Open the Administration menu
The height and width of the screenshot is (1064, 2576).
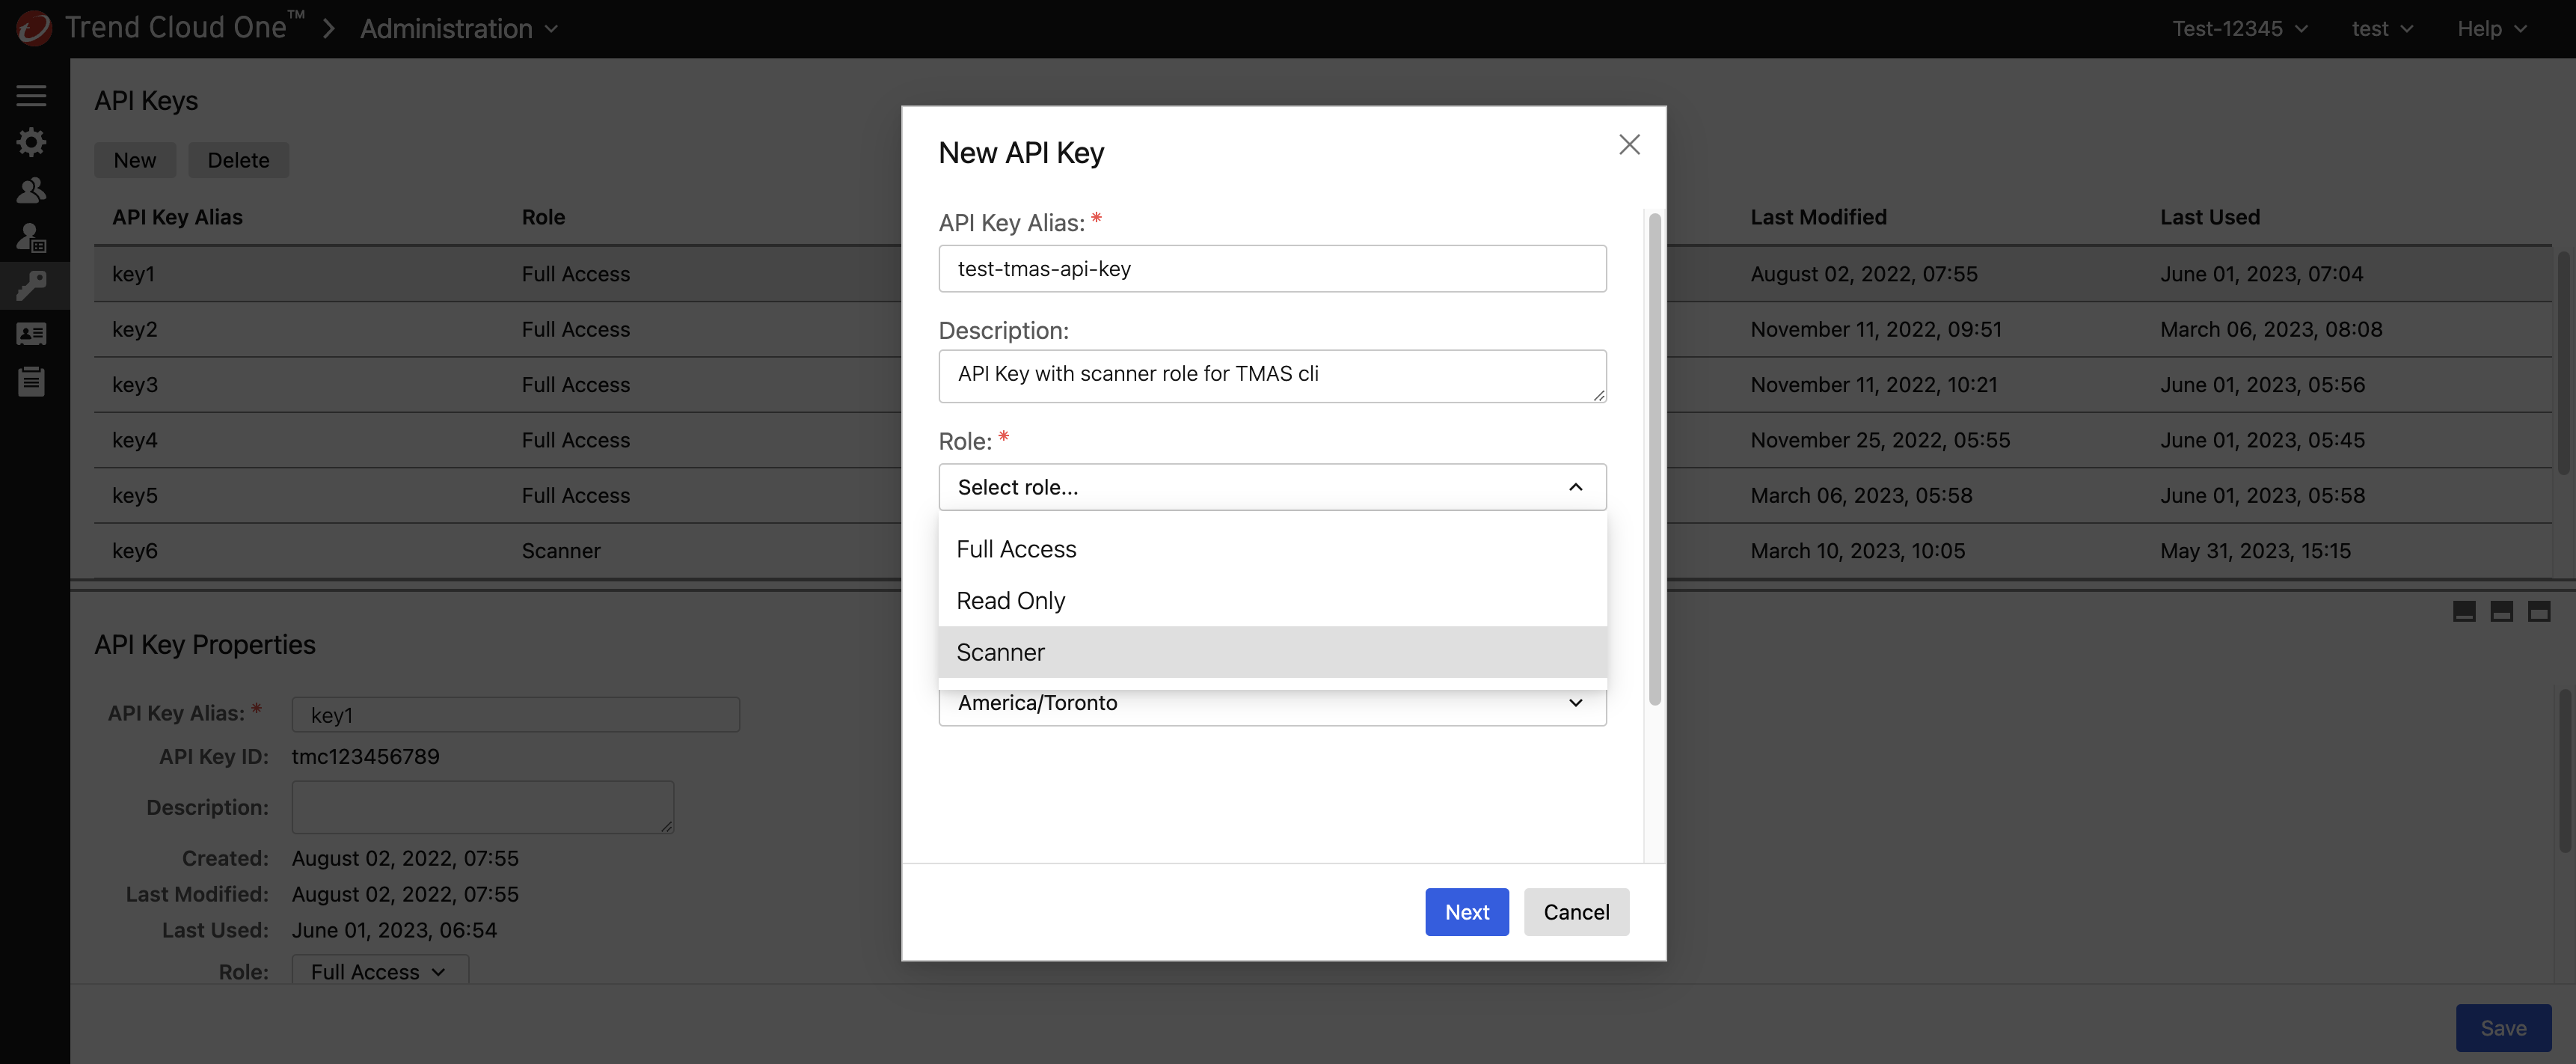tap(458, 29)
